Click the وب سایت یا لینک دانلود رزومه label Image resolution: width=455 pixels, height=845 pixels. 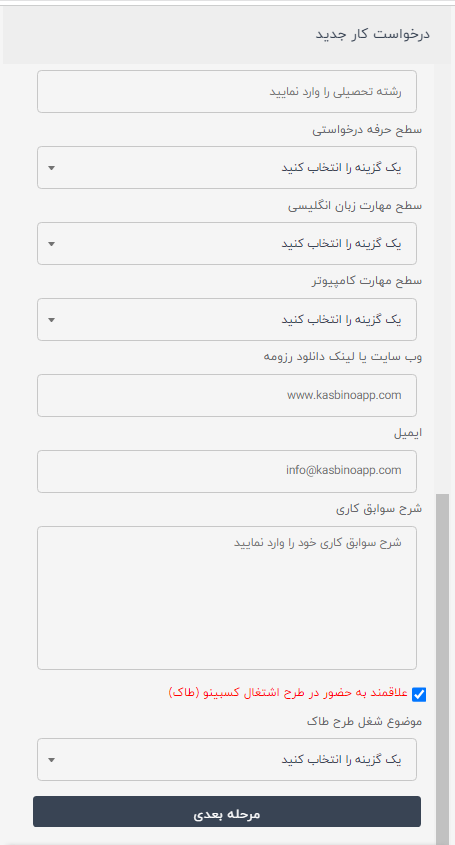[343, 358]
